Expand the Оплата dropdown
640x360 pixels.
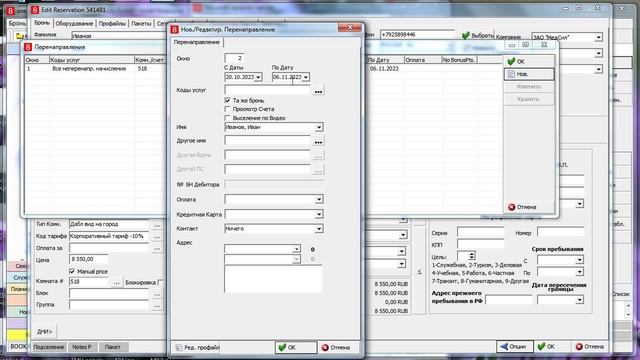pos(319,200)
